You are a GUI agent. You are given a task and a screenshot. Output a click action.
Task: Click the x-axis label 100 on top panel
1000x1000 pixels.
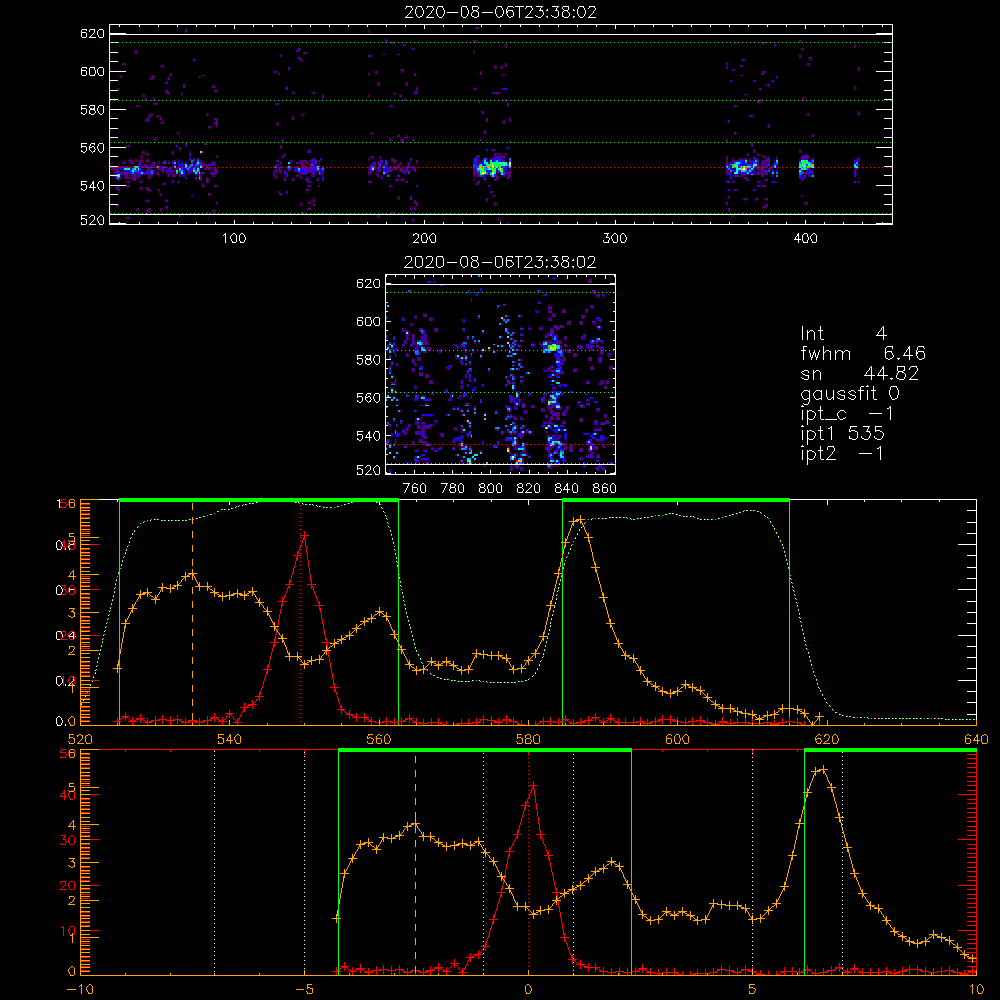tap(234, 239)
